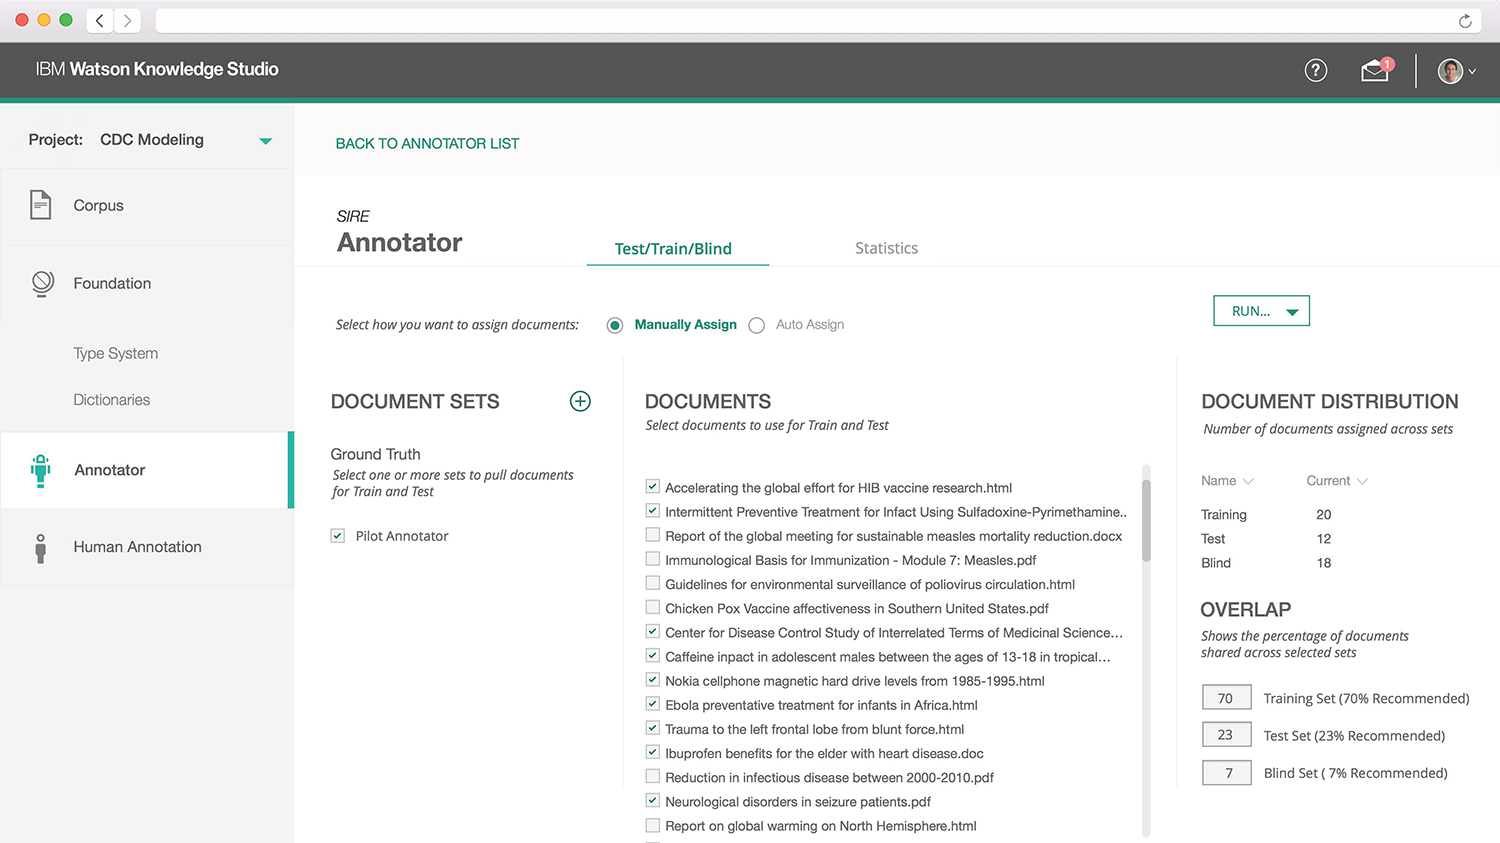Screen dimensions: 1500x843
Task: Uncheck Center for Disease Control Study document
Action: point(653,632)
